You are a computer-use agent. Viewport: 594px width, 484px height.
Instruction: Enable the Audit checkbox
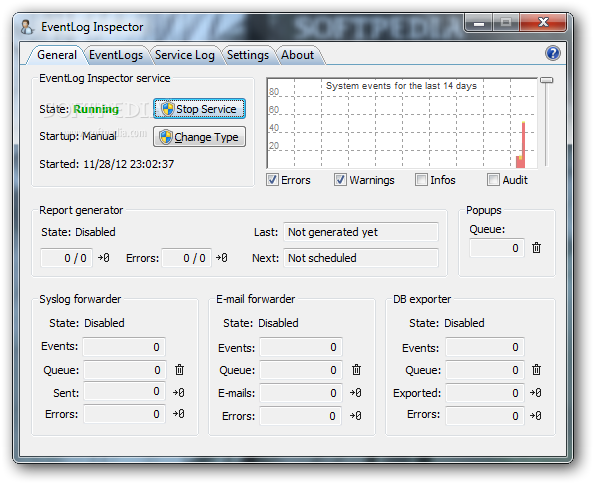[x=493, y=180]
